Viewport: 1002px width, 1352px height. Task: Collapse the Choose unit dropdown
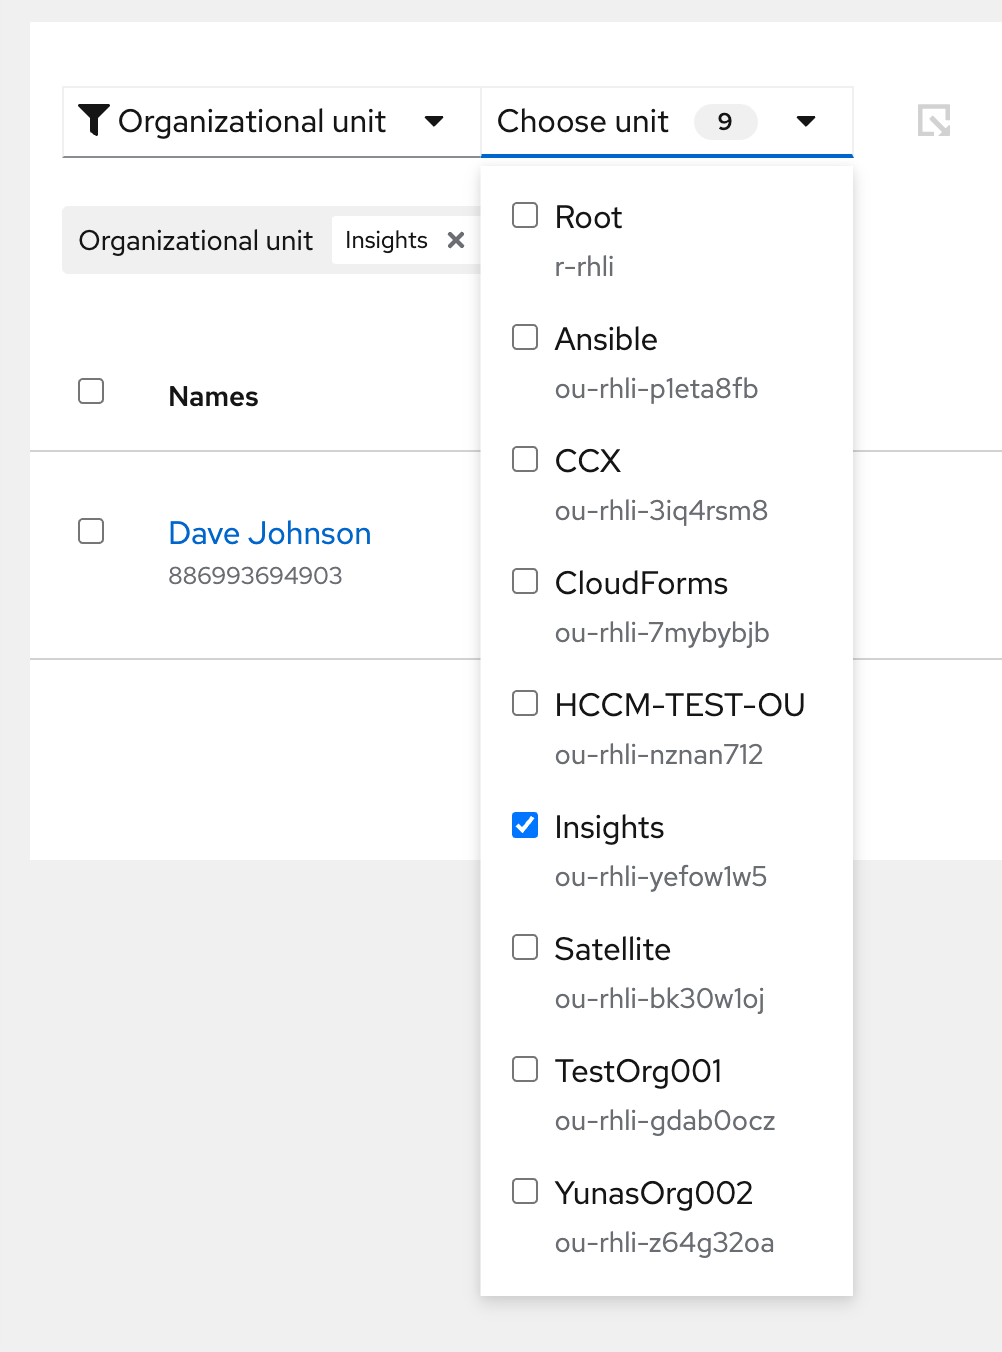[667, 122]
